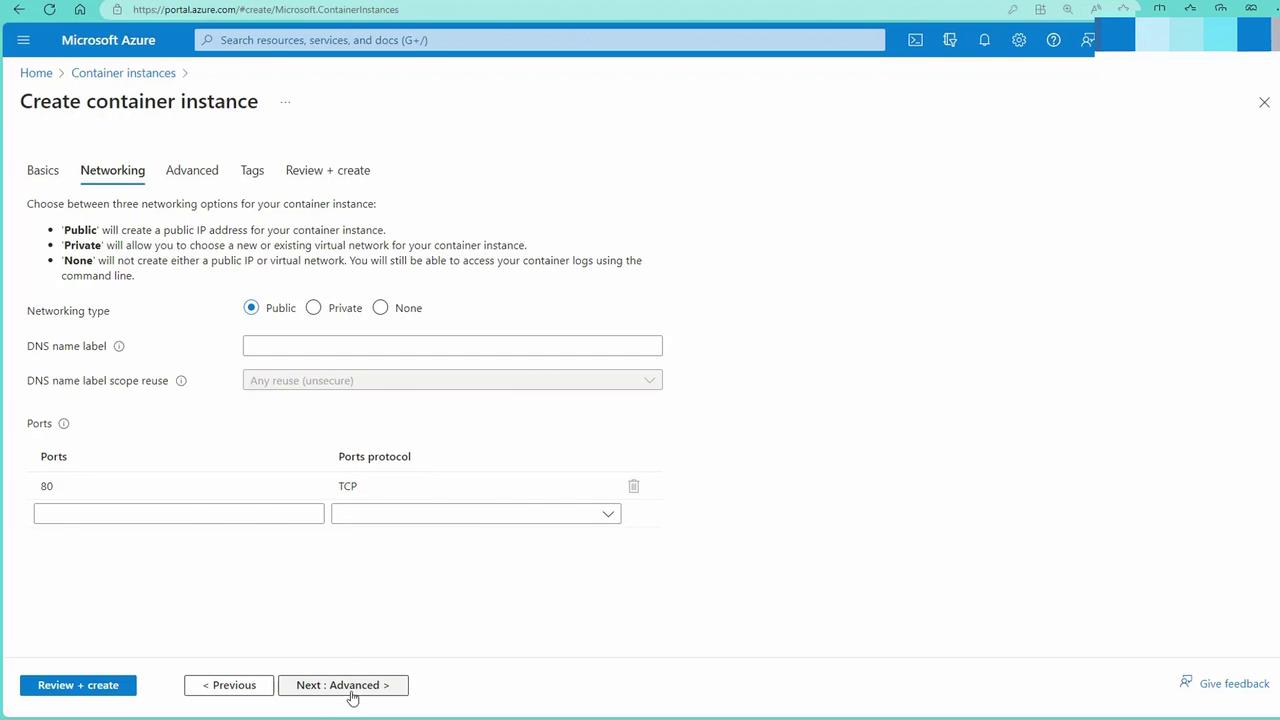
Task: Click the TCP protocol cell
Action: coord(348,486)
